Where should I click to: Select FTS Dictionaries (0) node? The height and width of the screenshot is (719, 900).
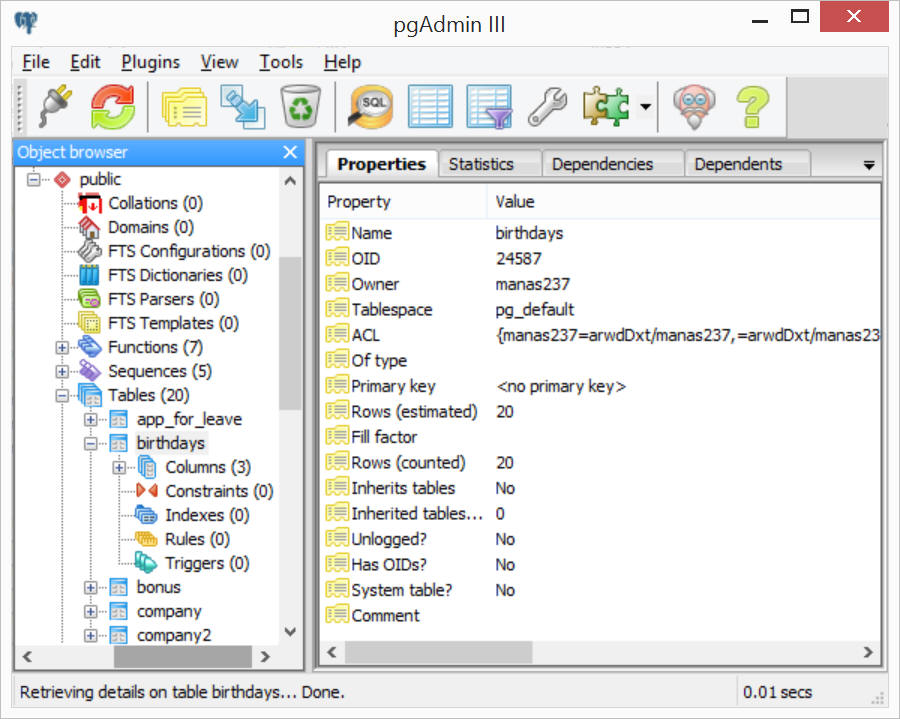coord(177,275)
